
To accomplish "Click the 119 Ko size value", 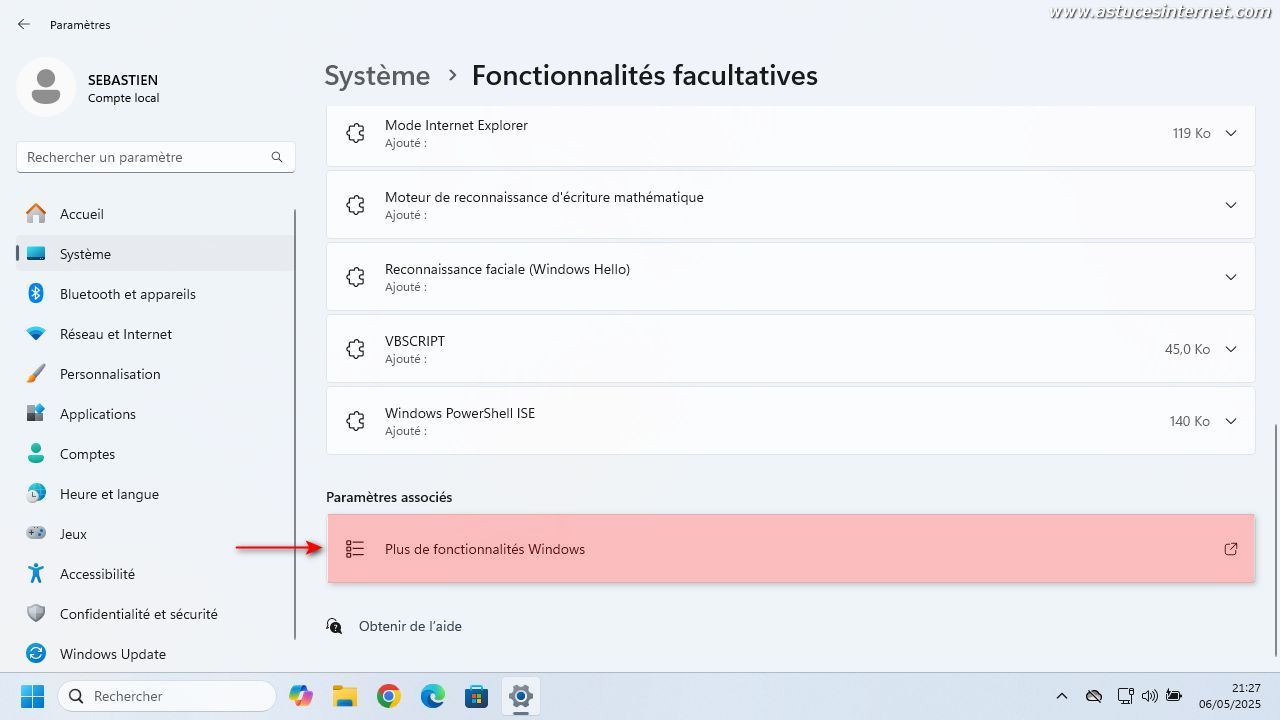I will point(1191,133).
